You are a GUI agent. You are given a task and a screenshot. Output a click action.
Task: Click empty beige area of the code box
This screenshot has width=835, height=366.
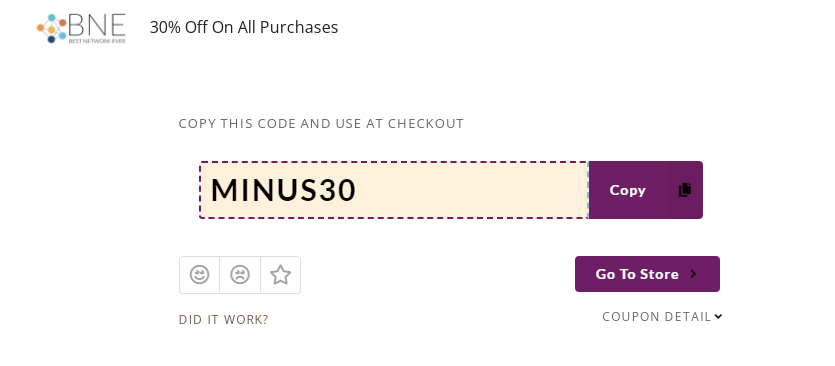click(x=469, y=190)
